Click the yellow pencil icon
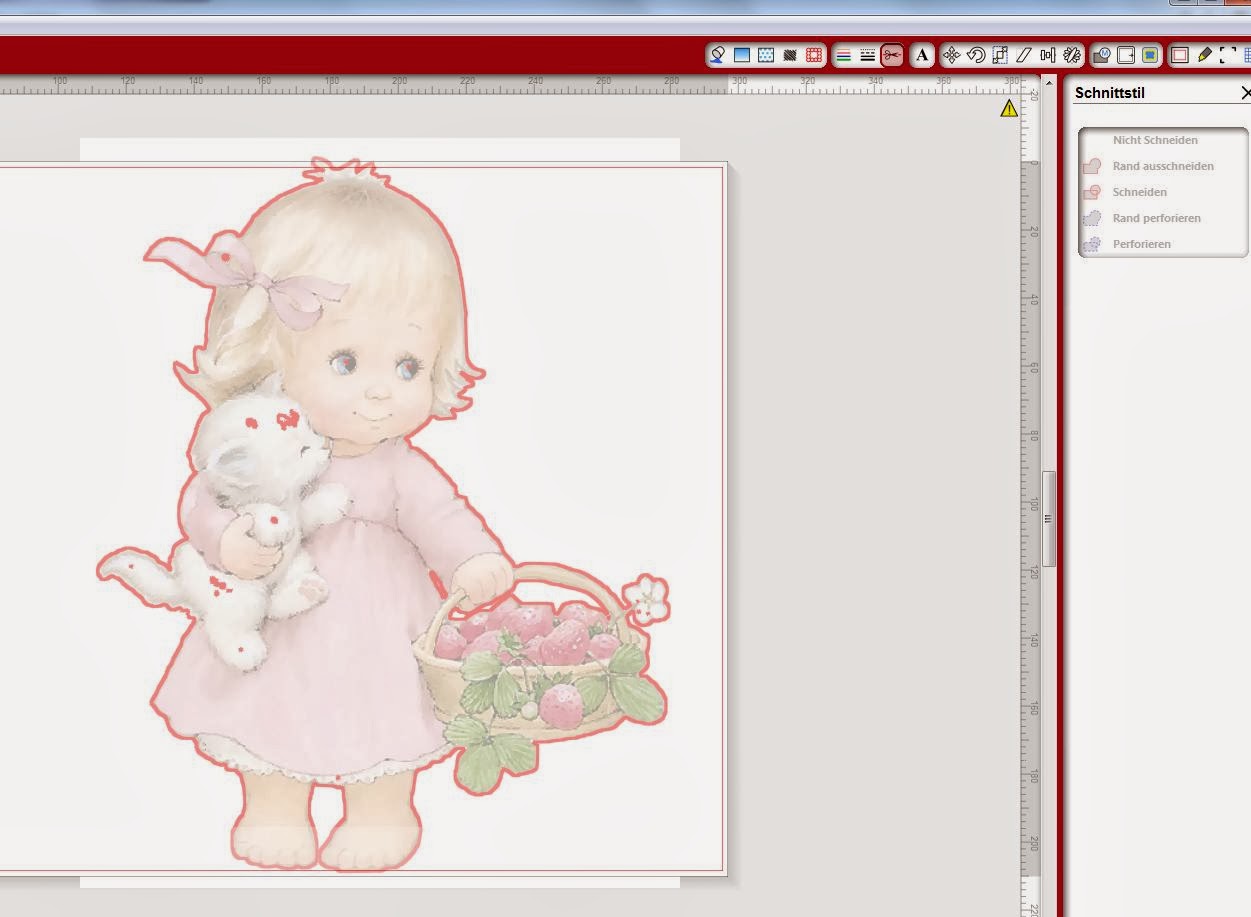This screenshot has width=1251, height=917. pos(1204,55)
